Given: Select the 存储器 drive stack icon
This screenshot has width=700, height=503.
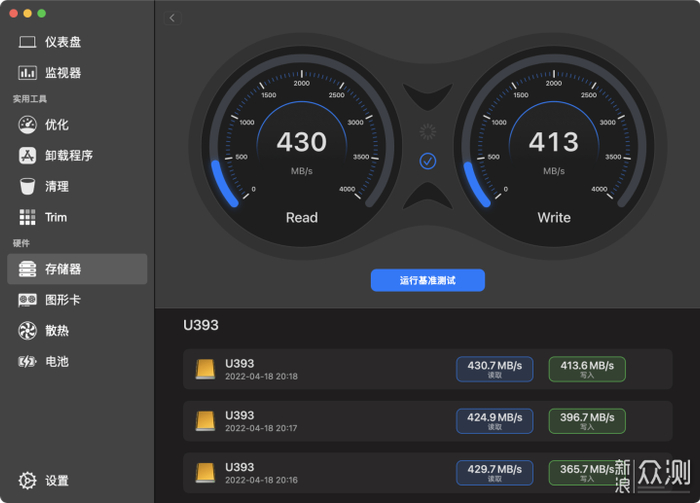Looking at the screenshot, I should coord(27,269).
